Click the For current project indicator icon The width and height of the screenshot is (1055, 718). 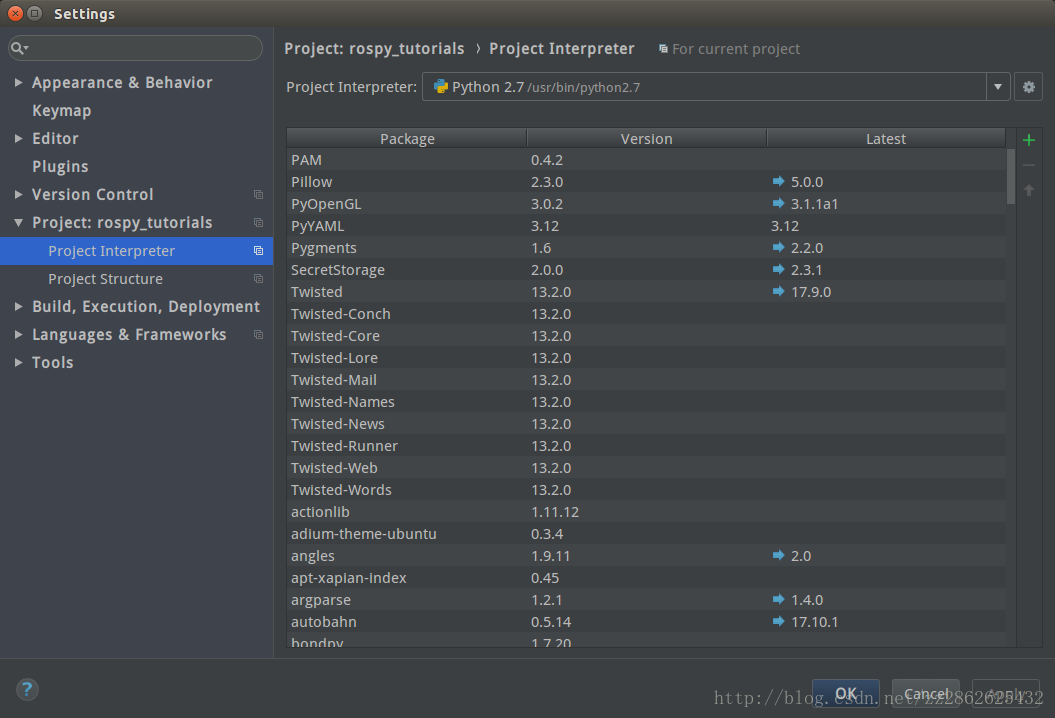click(663, 48)
